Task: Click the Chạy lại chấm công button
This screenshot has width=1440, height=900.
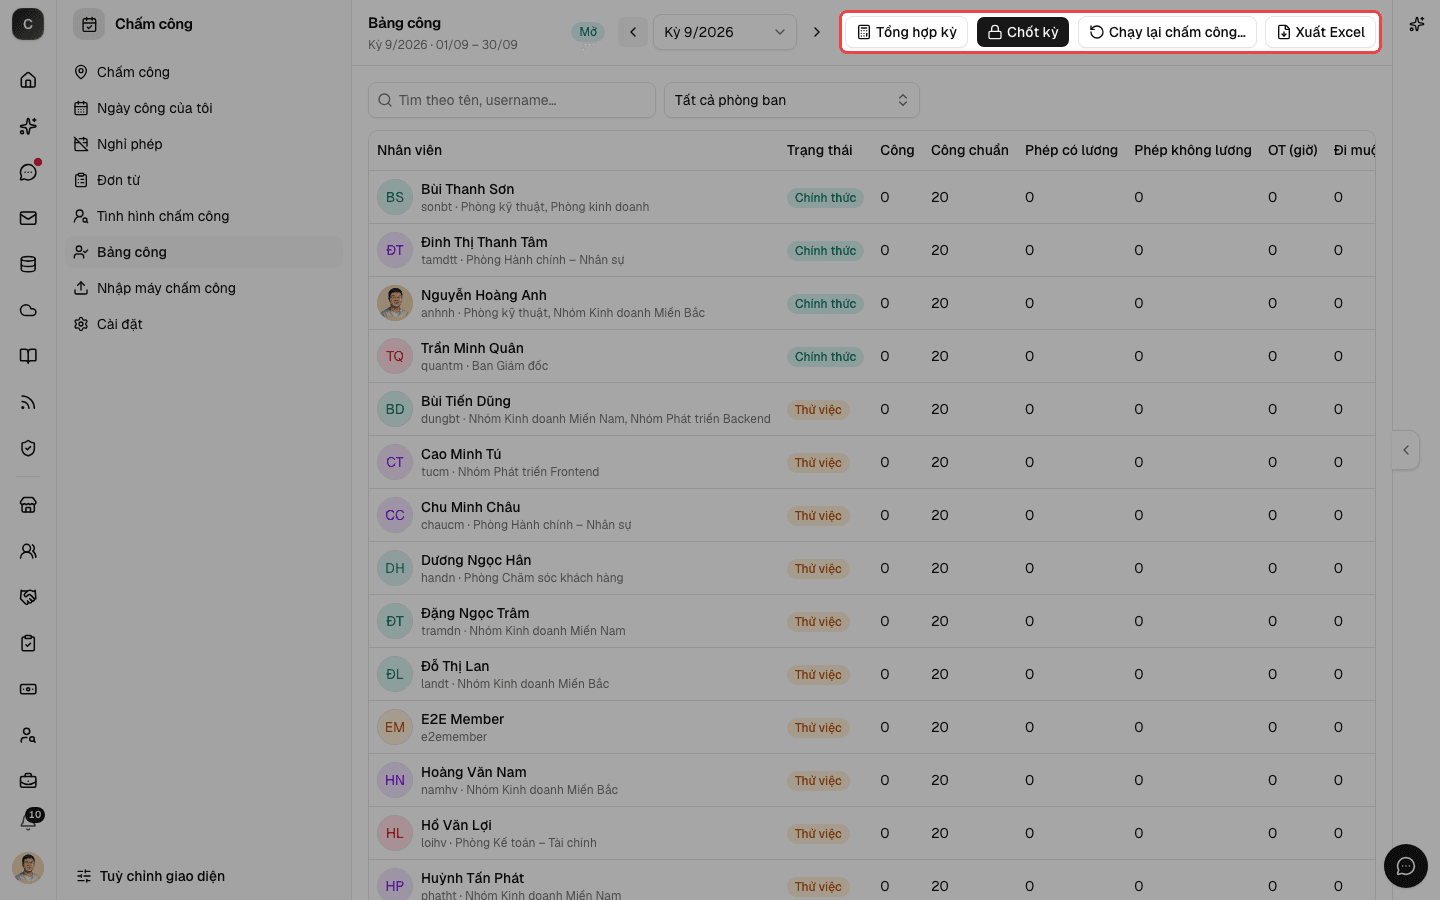Action: pos(1167,32)
